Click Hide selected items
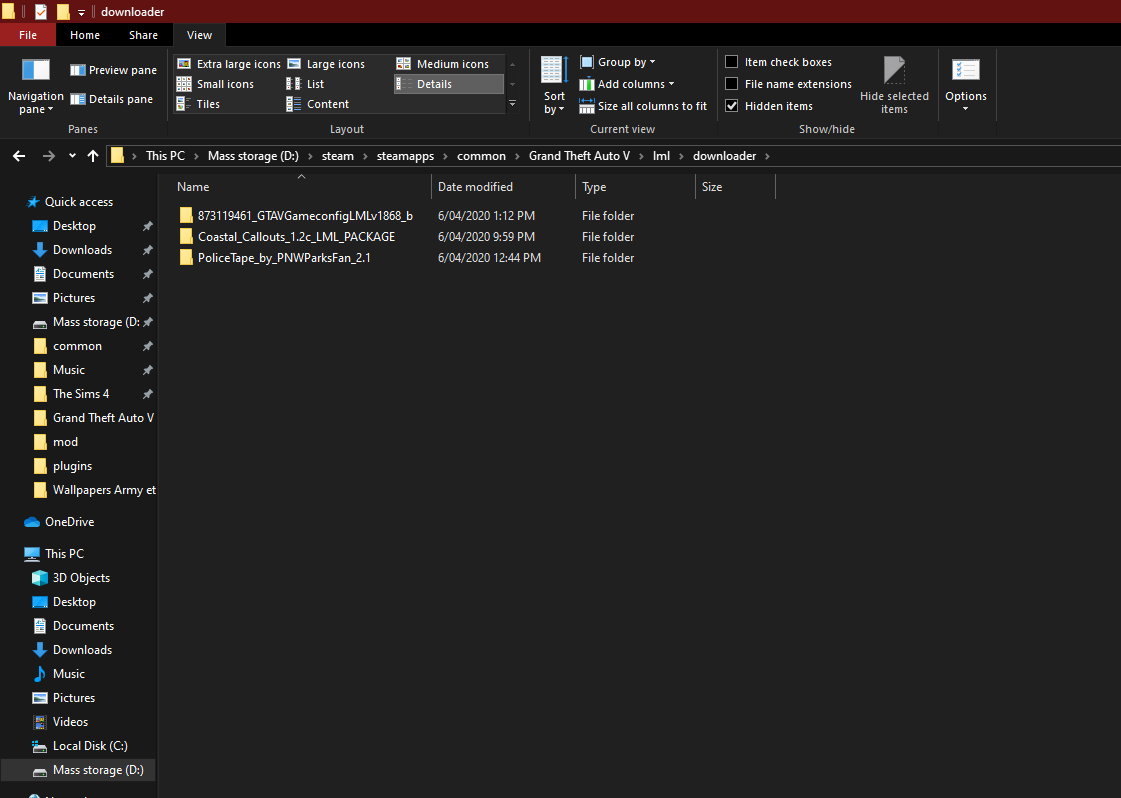Image resolution: width=1121 pixels, height=798 pixels. [894, 85]
